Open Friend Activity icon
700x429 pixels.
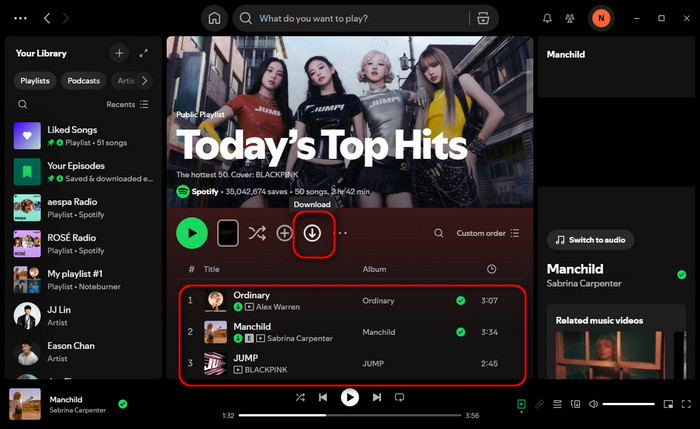coord(570,18)
